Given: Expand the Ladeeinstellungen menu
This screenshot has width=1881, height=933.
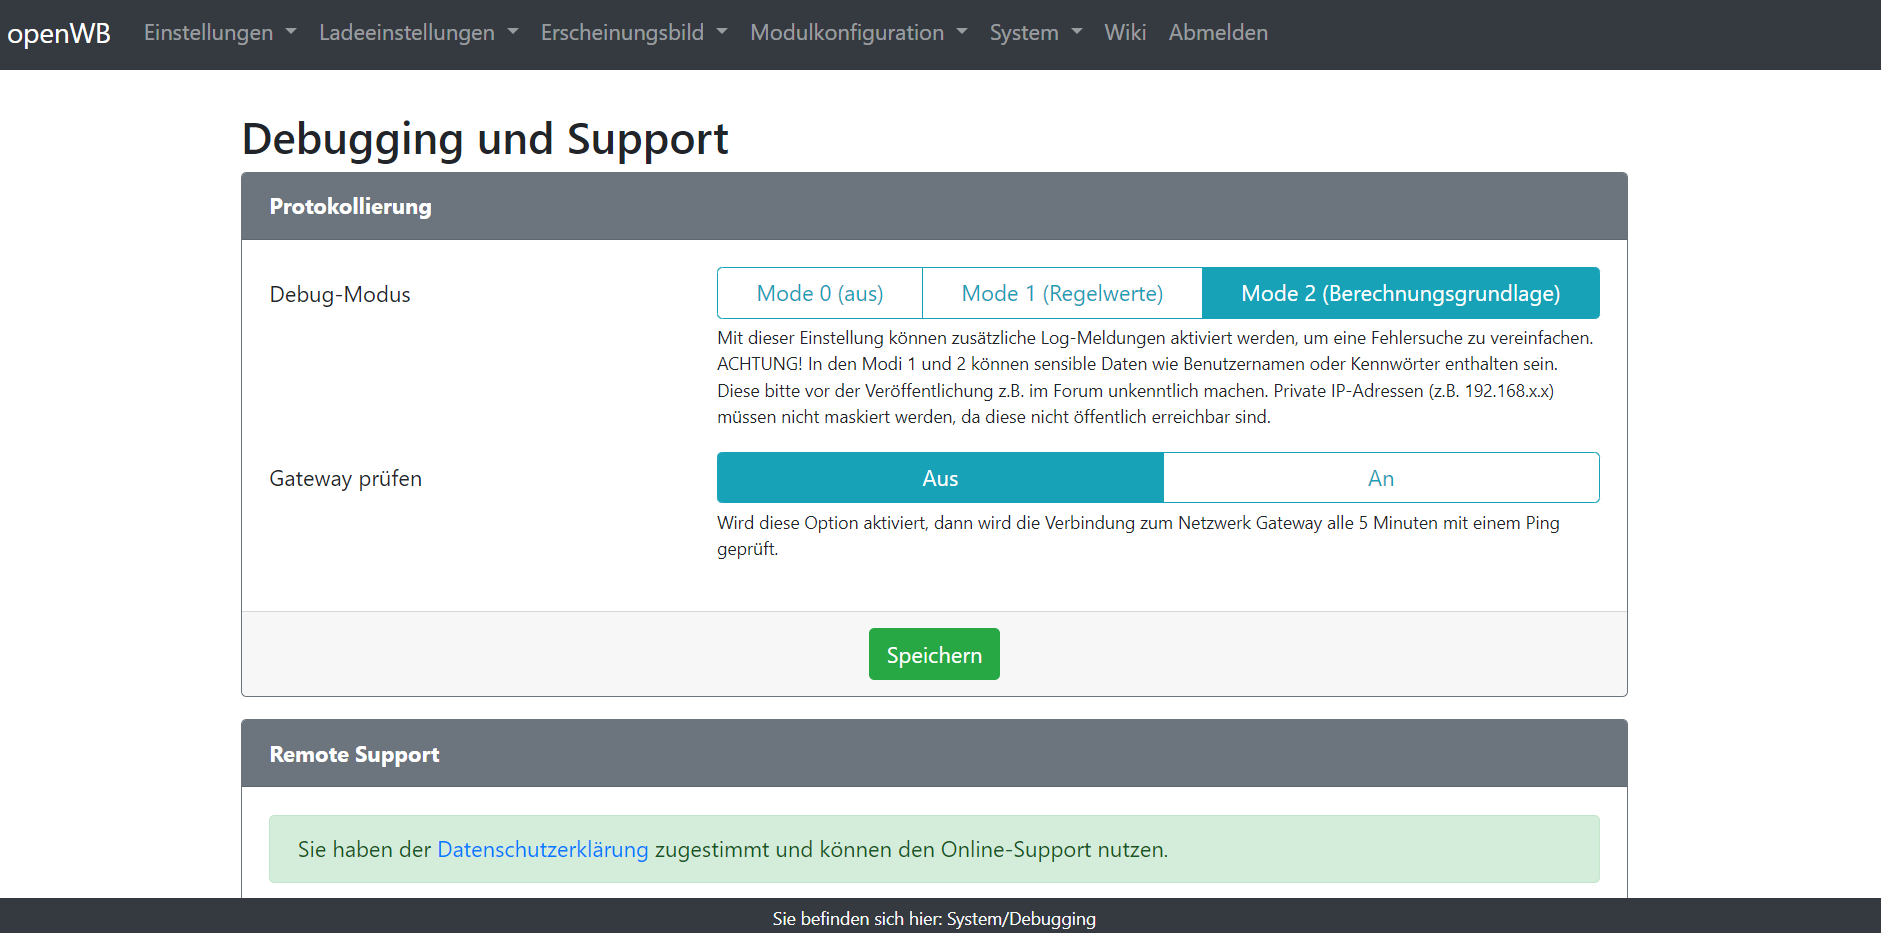Looking at the screenshot, I should (x=418, y=33).
